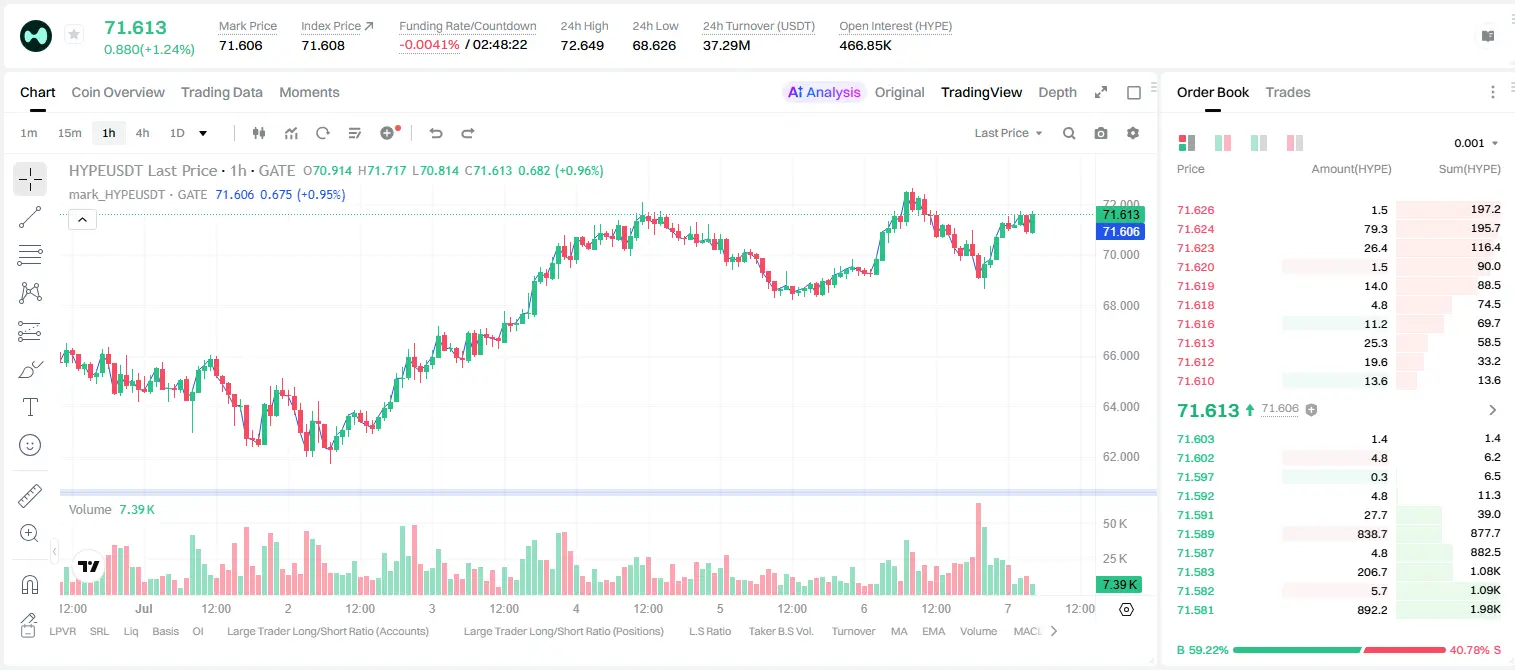
Task: Select the ruler measure tool
Action: 30,496
